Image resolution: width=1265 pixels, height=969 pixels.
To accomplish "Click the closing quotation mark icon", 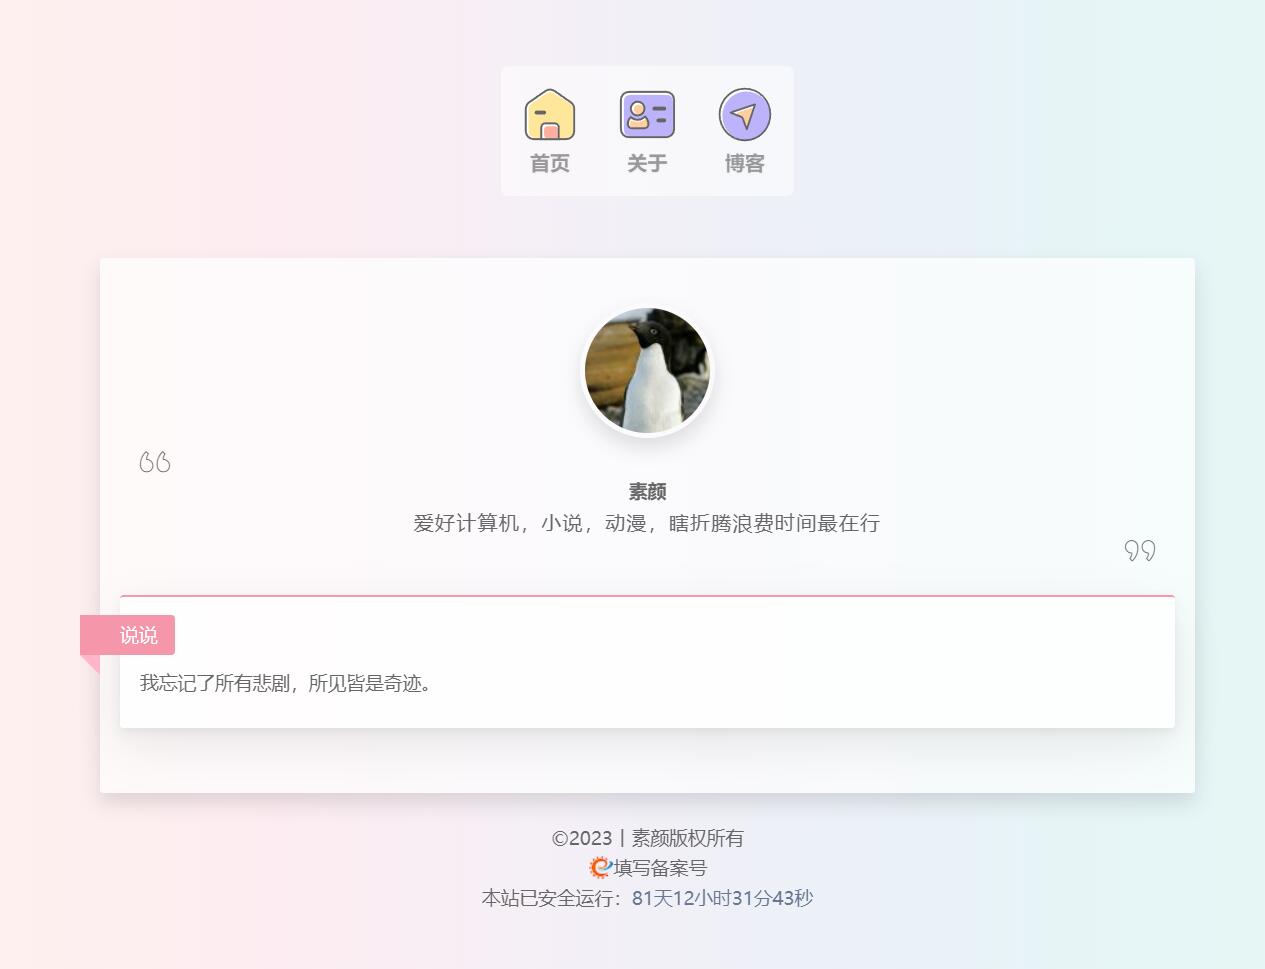I will point(1140,551).
